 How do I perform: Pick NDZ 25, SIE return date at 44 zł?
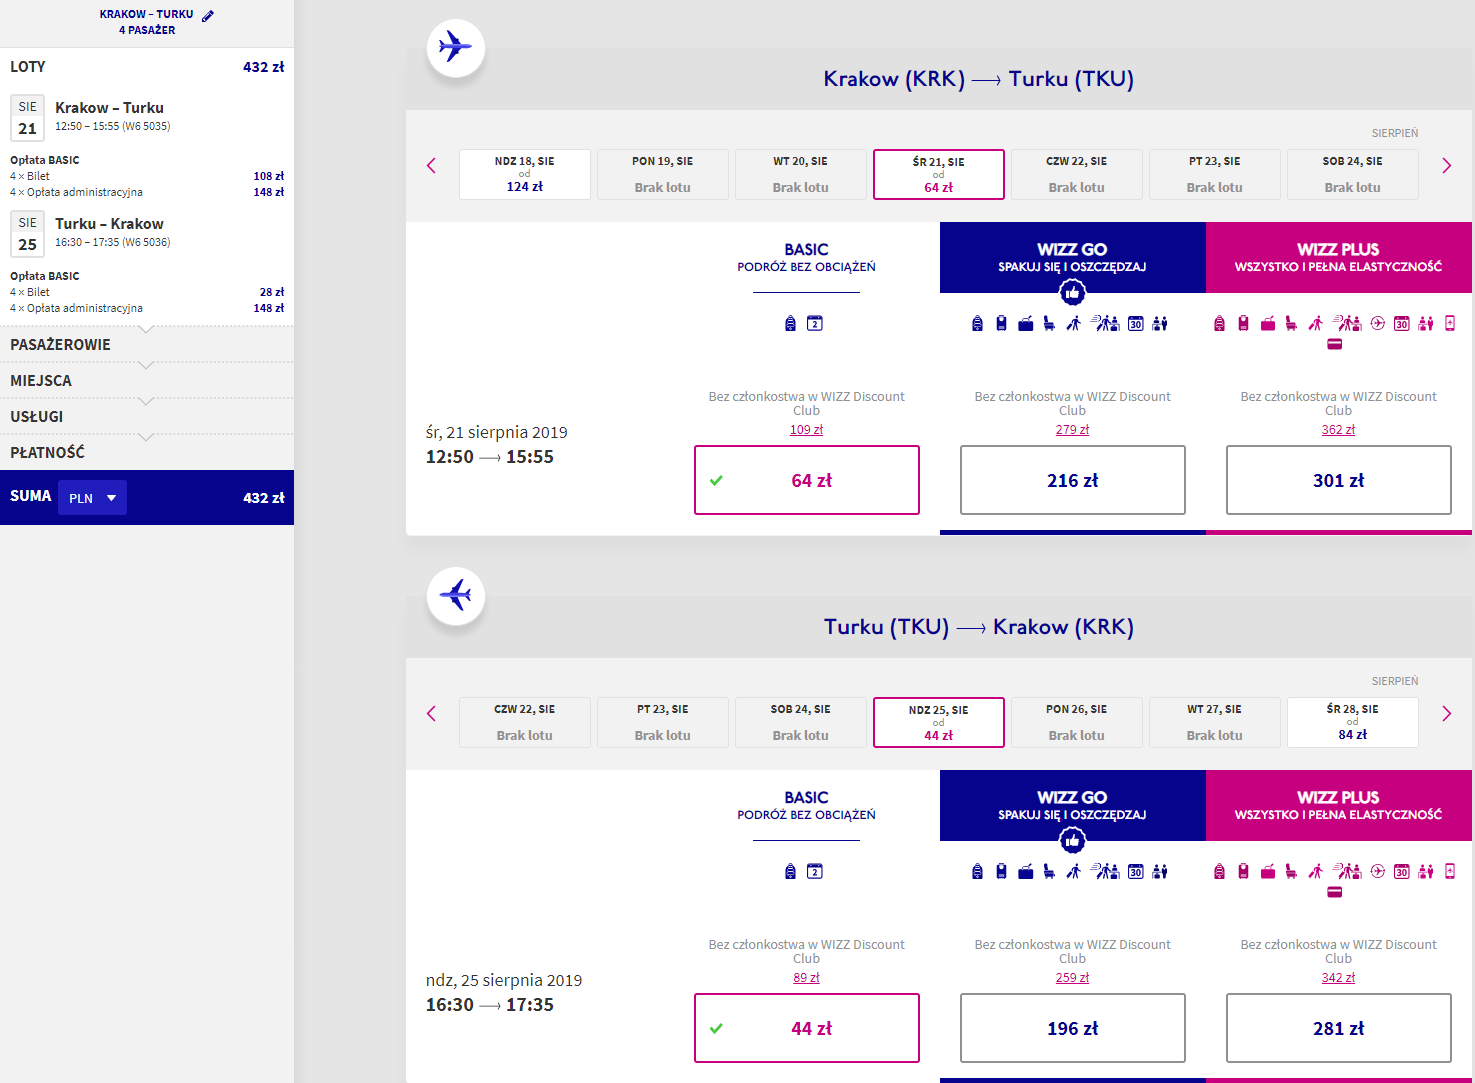pos(939,723)
